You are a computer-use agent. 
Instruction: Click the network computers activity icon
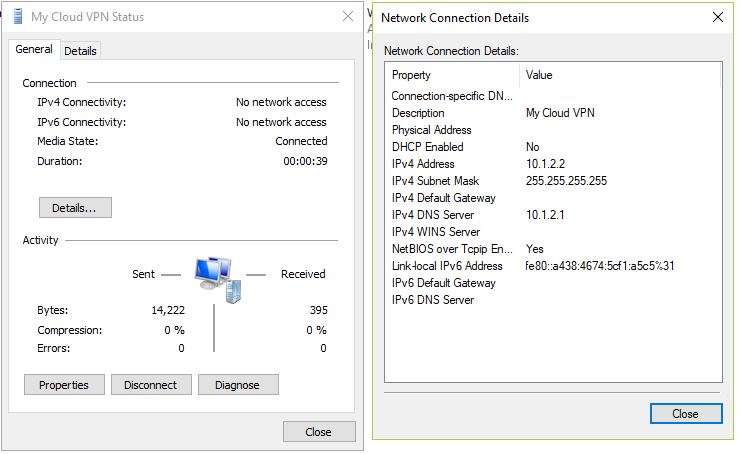click(x=218, y=279)
